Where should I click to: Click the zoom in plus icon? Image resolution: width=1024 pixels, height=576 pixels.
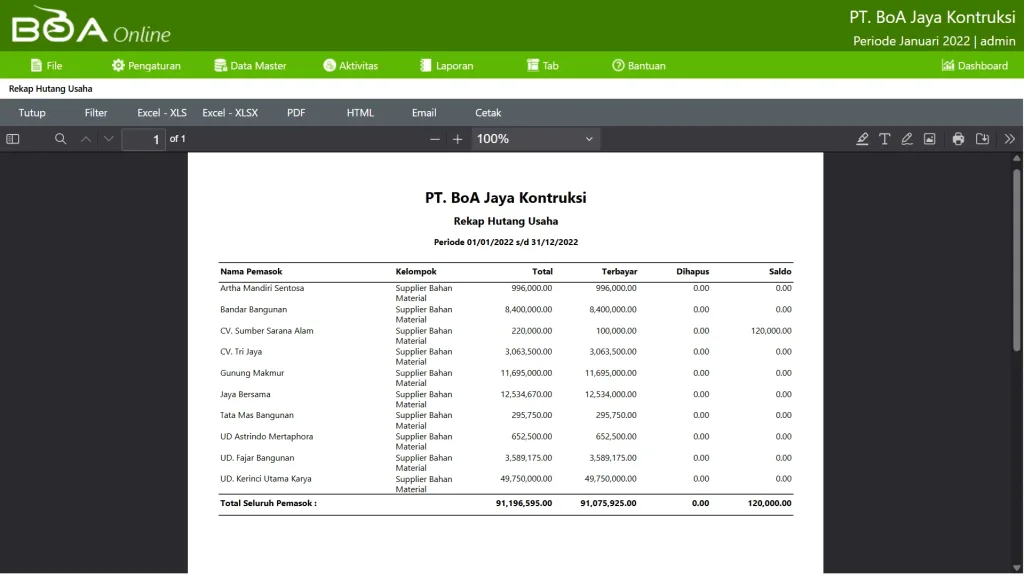[458, 139]
